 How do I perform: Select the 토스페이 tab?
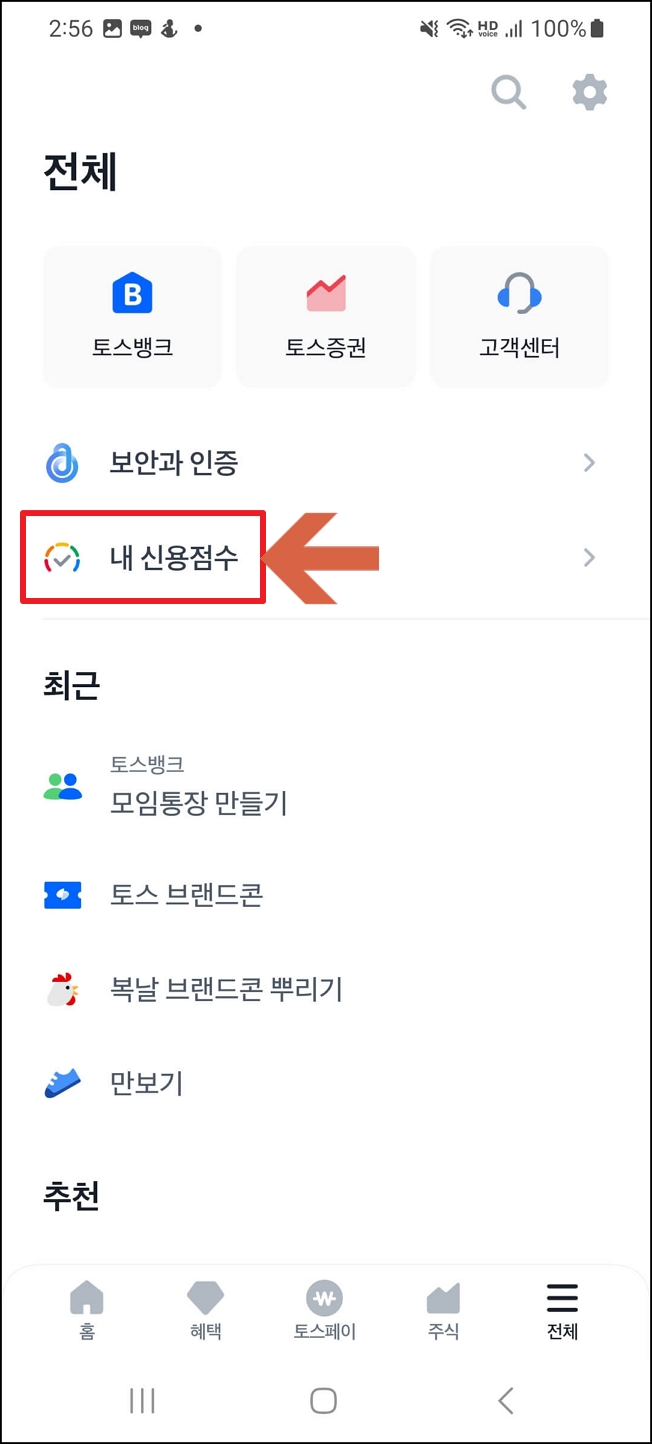(324, 1310)
